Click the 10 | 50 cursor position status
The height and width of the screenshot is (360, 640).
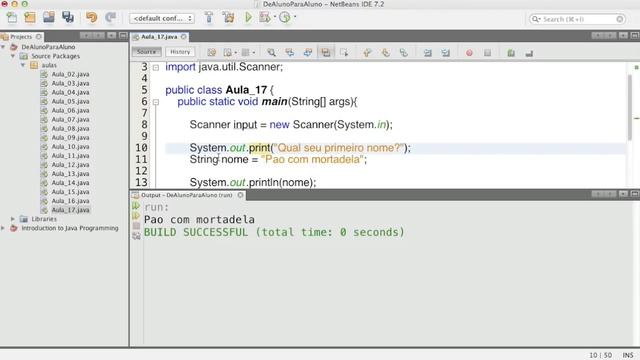600,355
